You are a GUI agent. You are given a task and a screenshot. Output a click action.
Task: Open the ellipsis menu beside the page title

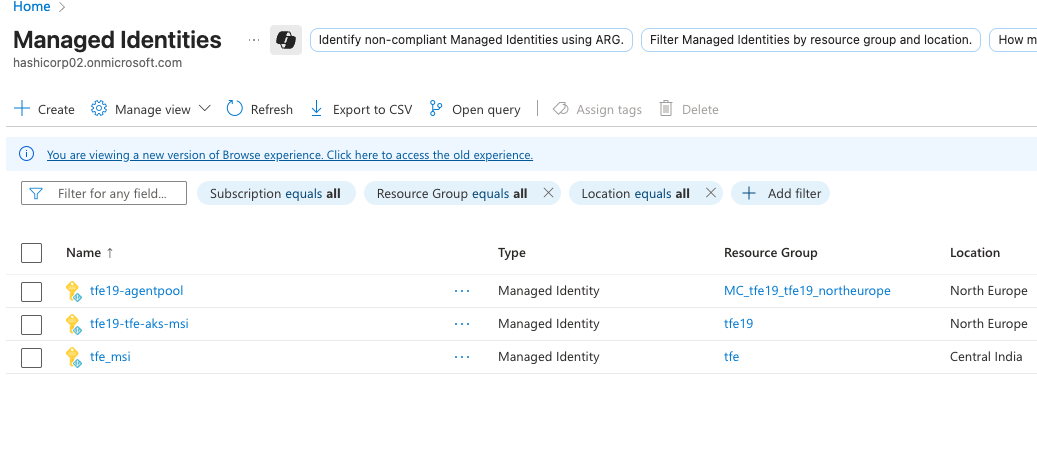(x=253, y=40)
